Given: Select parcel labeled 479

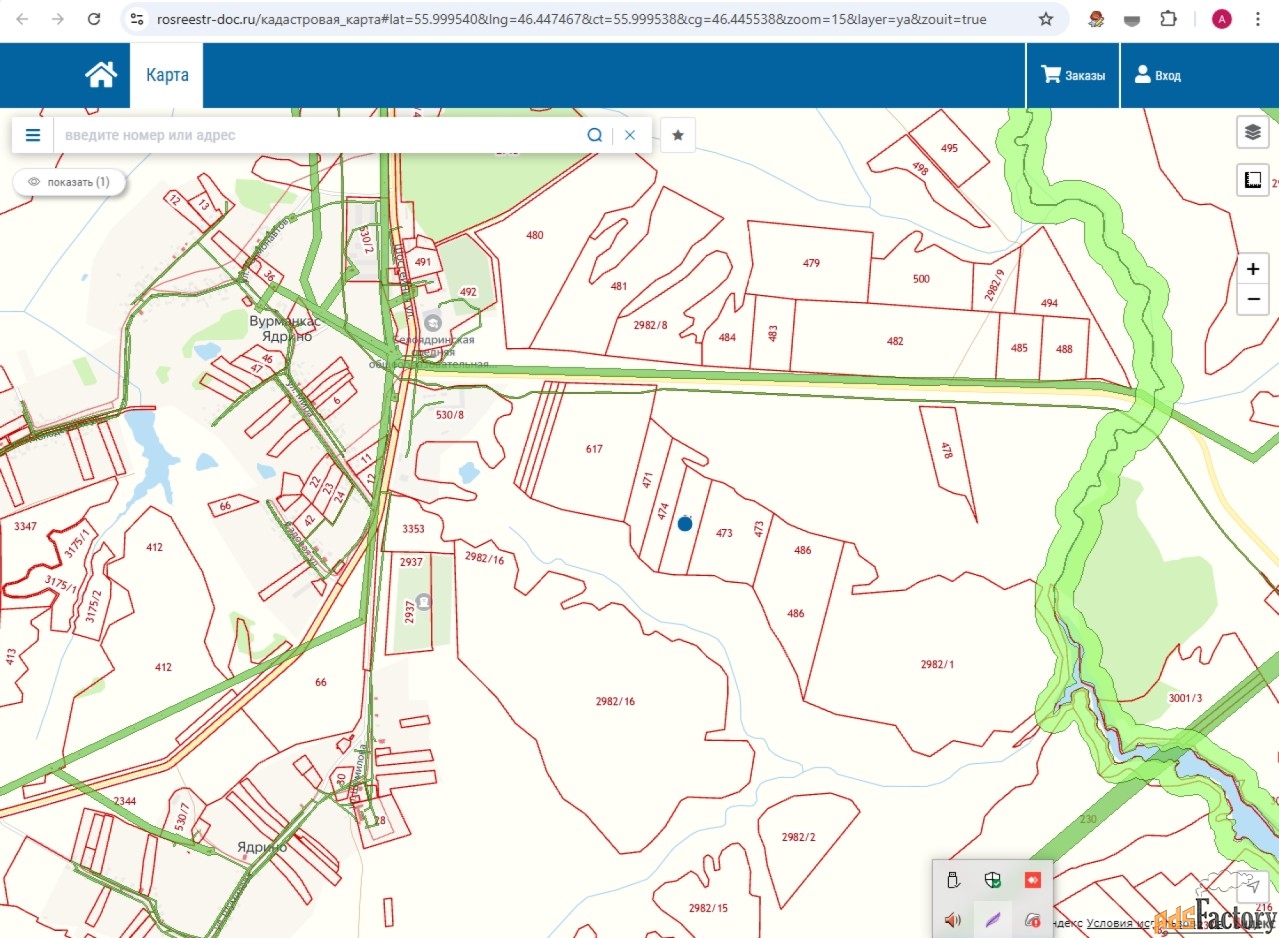Looking at the screenshot, I should click(x=811, y=264).
